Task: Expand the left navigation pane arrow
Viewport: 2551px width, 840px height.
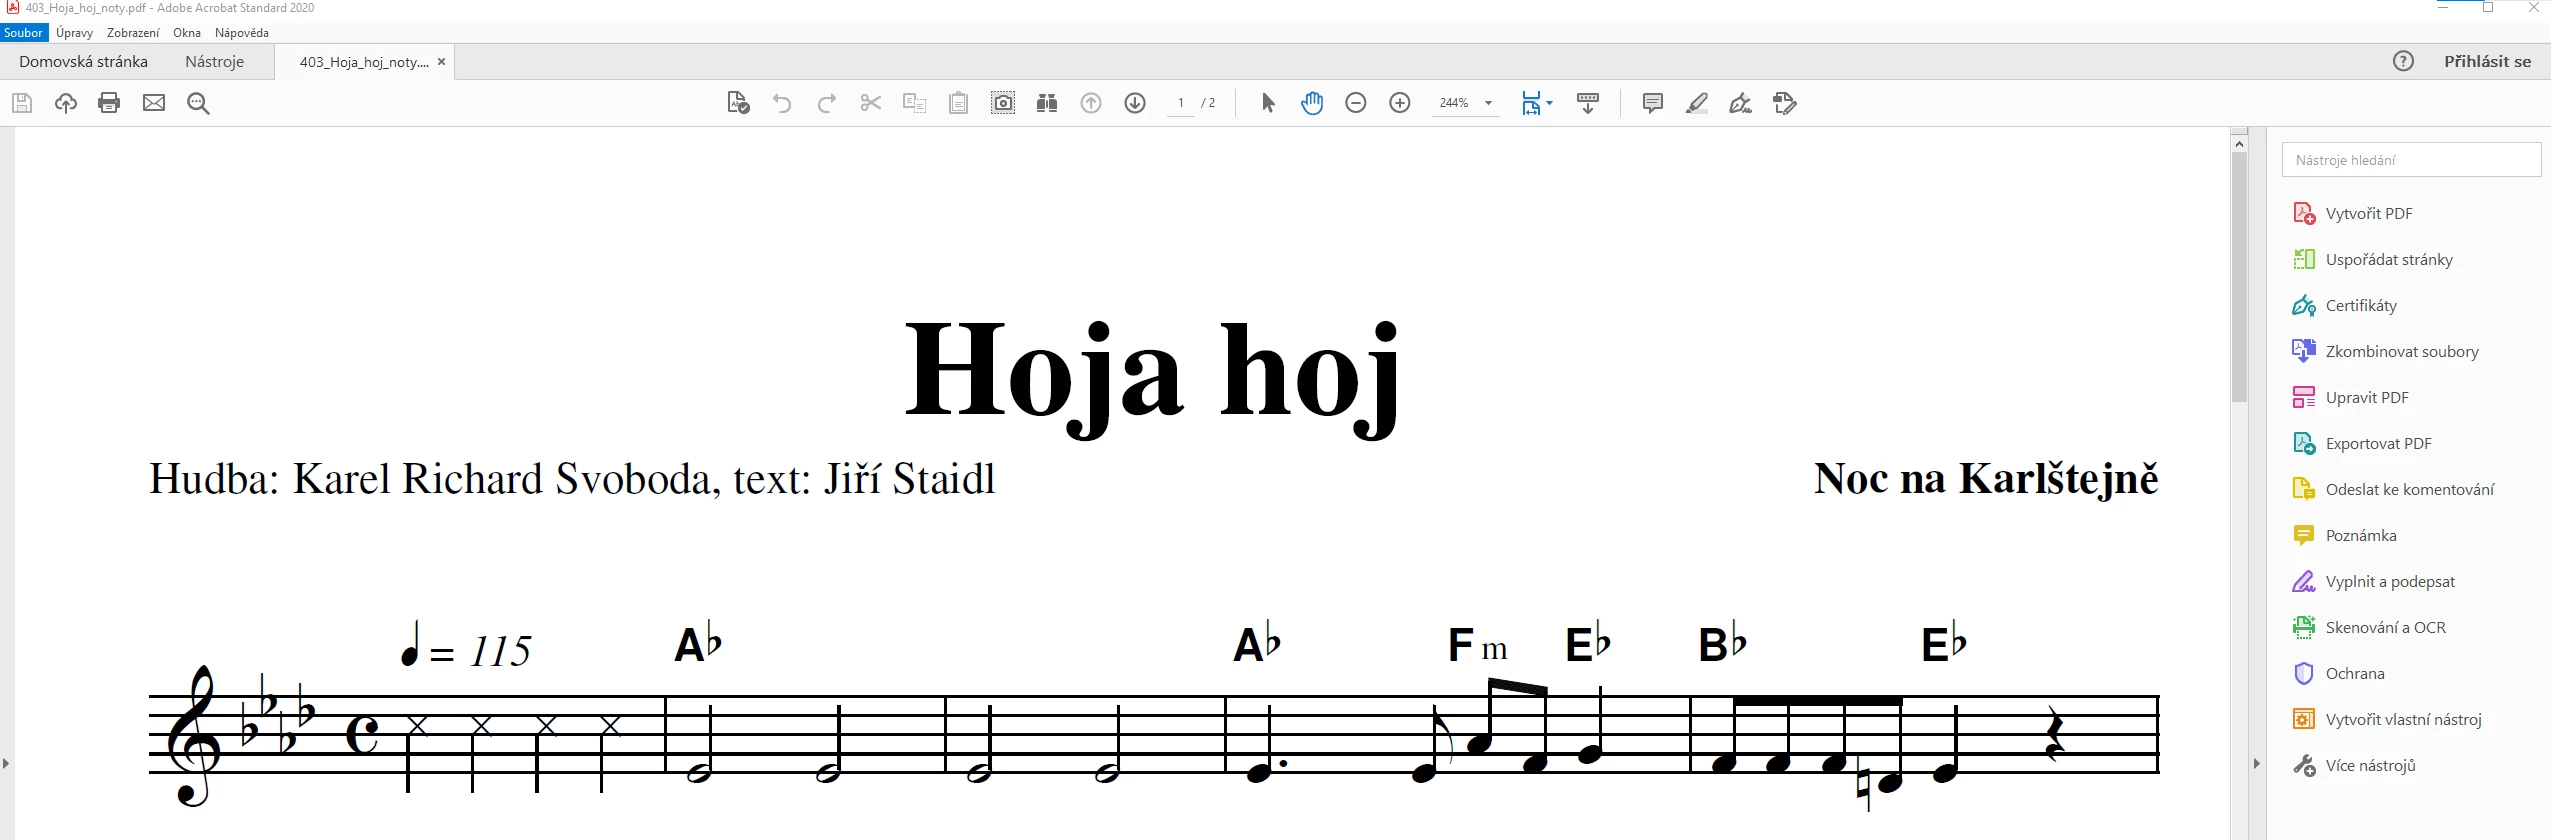Action: 6,764
